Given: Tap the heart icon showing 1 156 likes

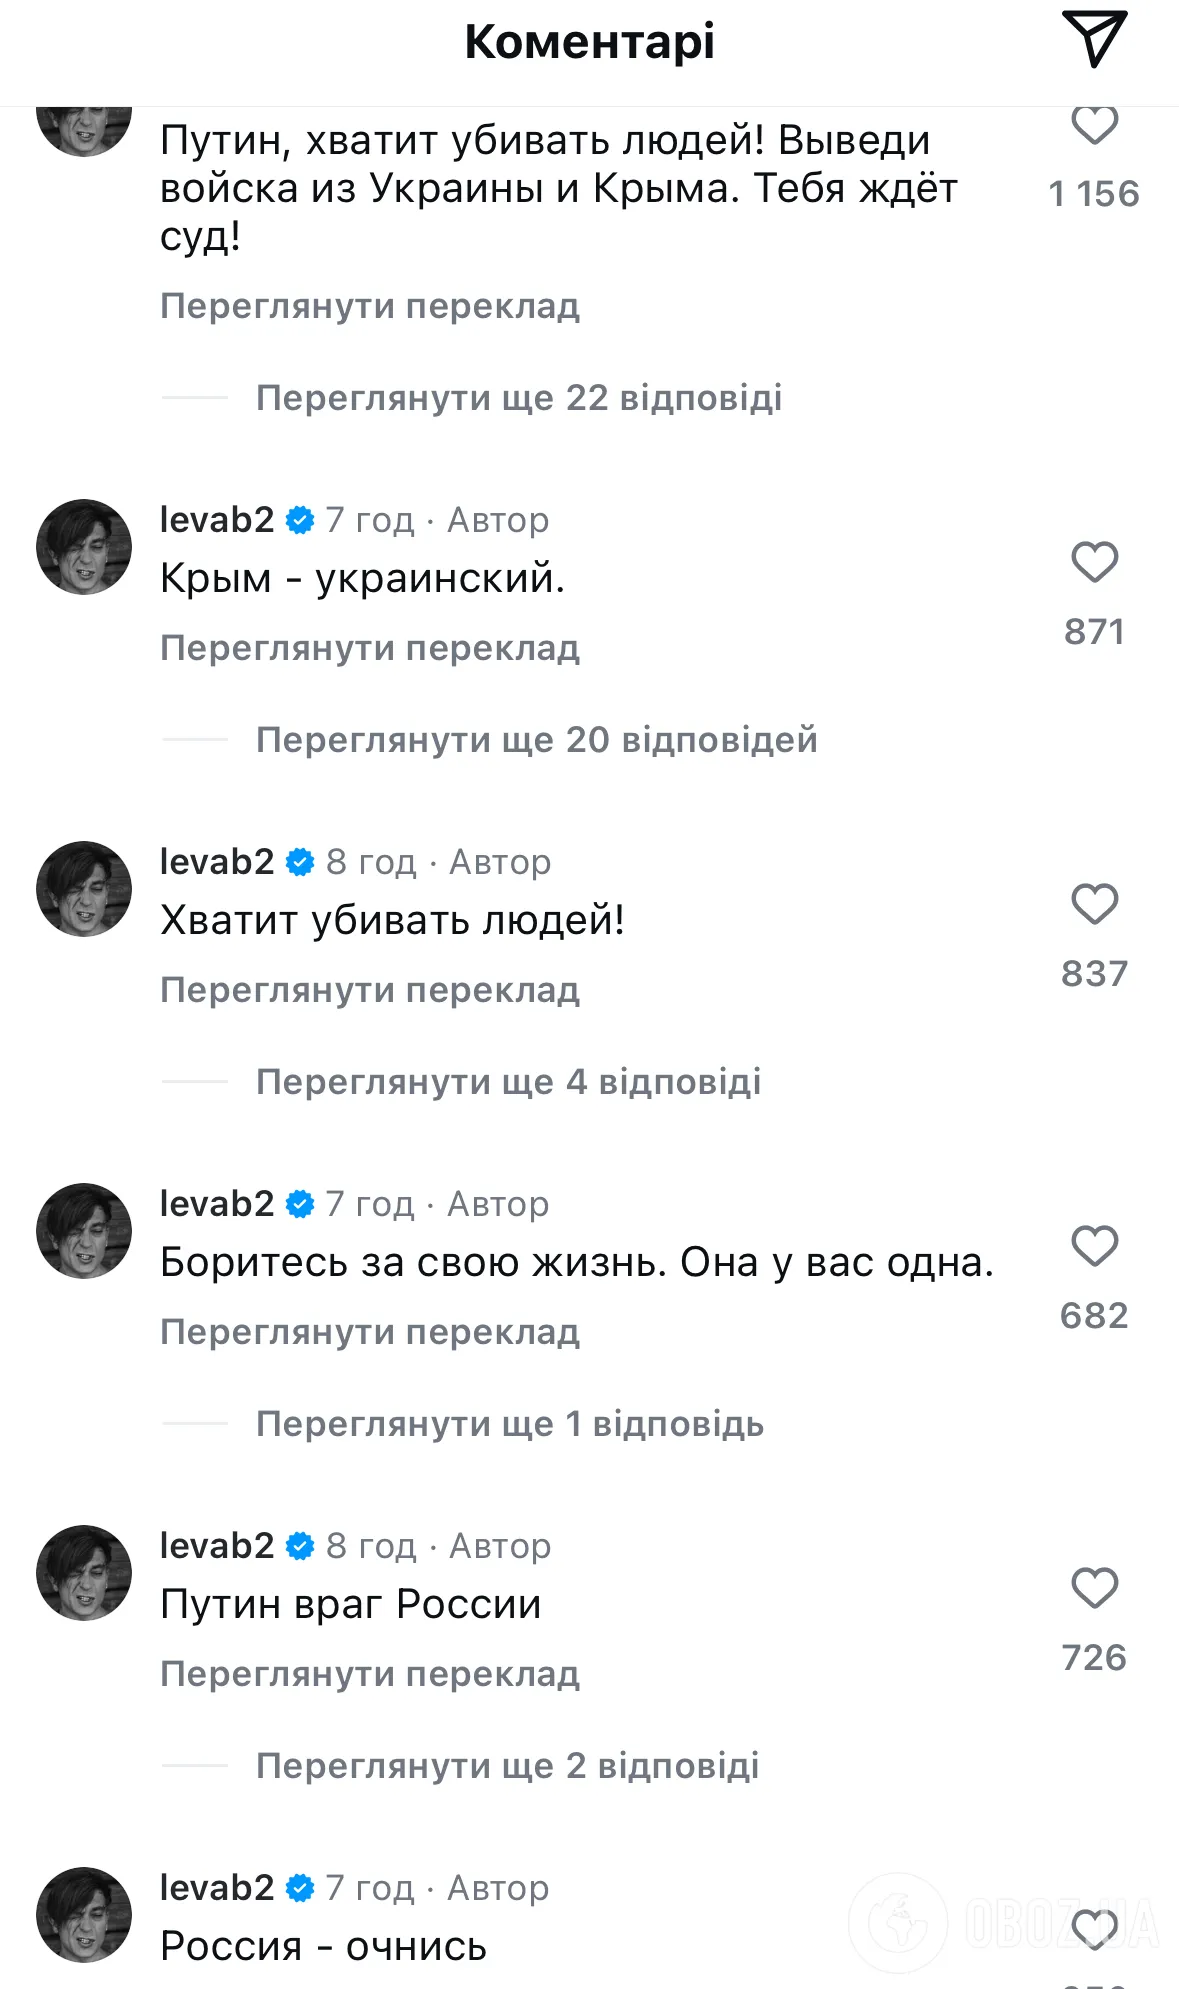Looking at the screenshot, I should point(1093,124).
